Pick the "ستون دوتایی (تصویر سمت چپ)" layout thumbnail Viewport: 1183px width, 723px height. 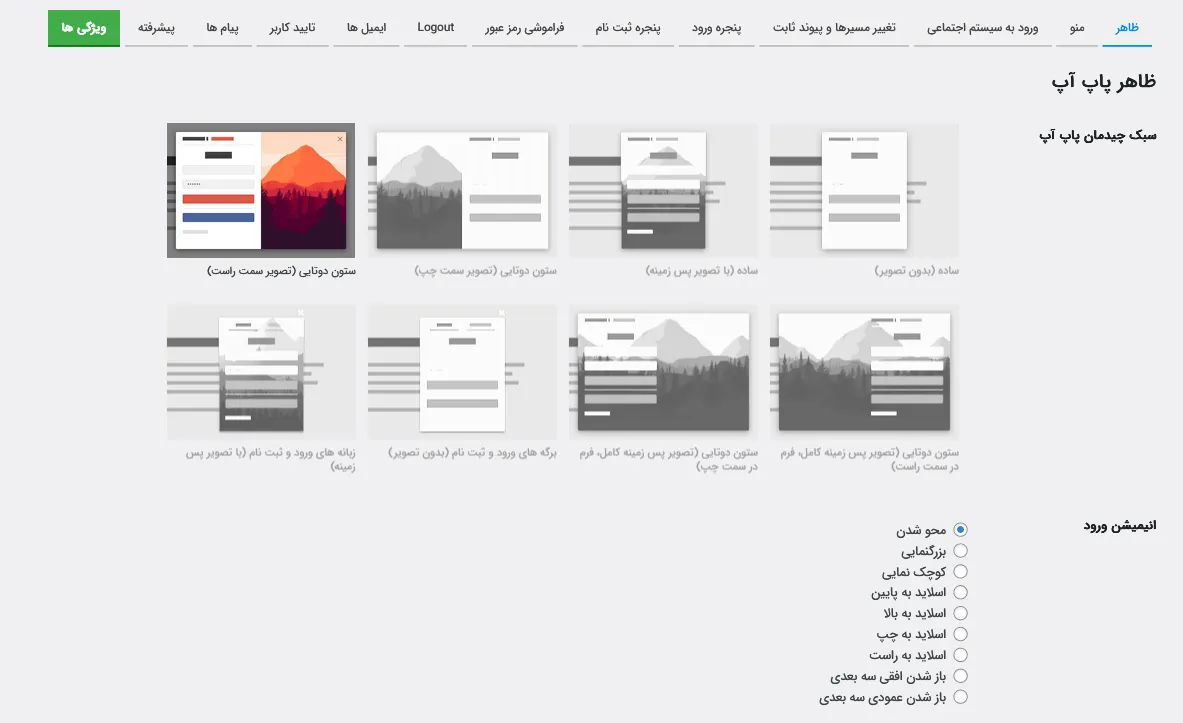pyautogui.click(x=462, y=190)
